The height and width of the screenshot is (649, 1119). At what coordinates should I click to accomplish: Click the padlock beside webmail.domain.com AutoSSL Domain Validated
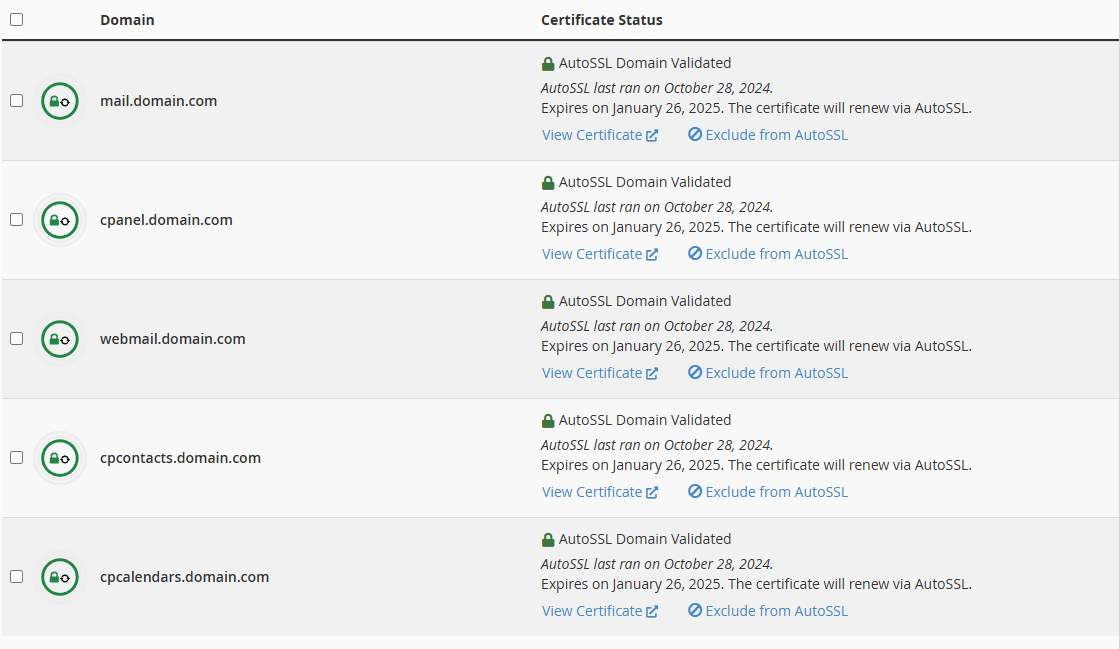pos(548,302)
